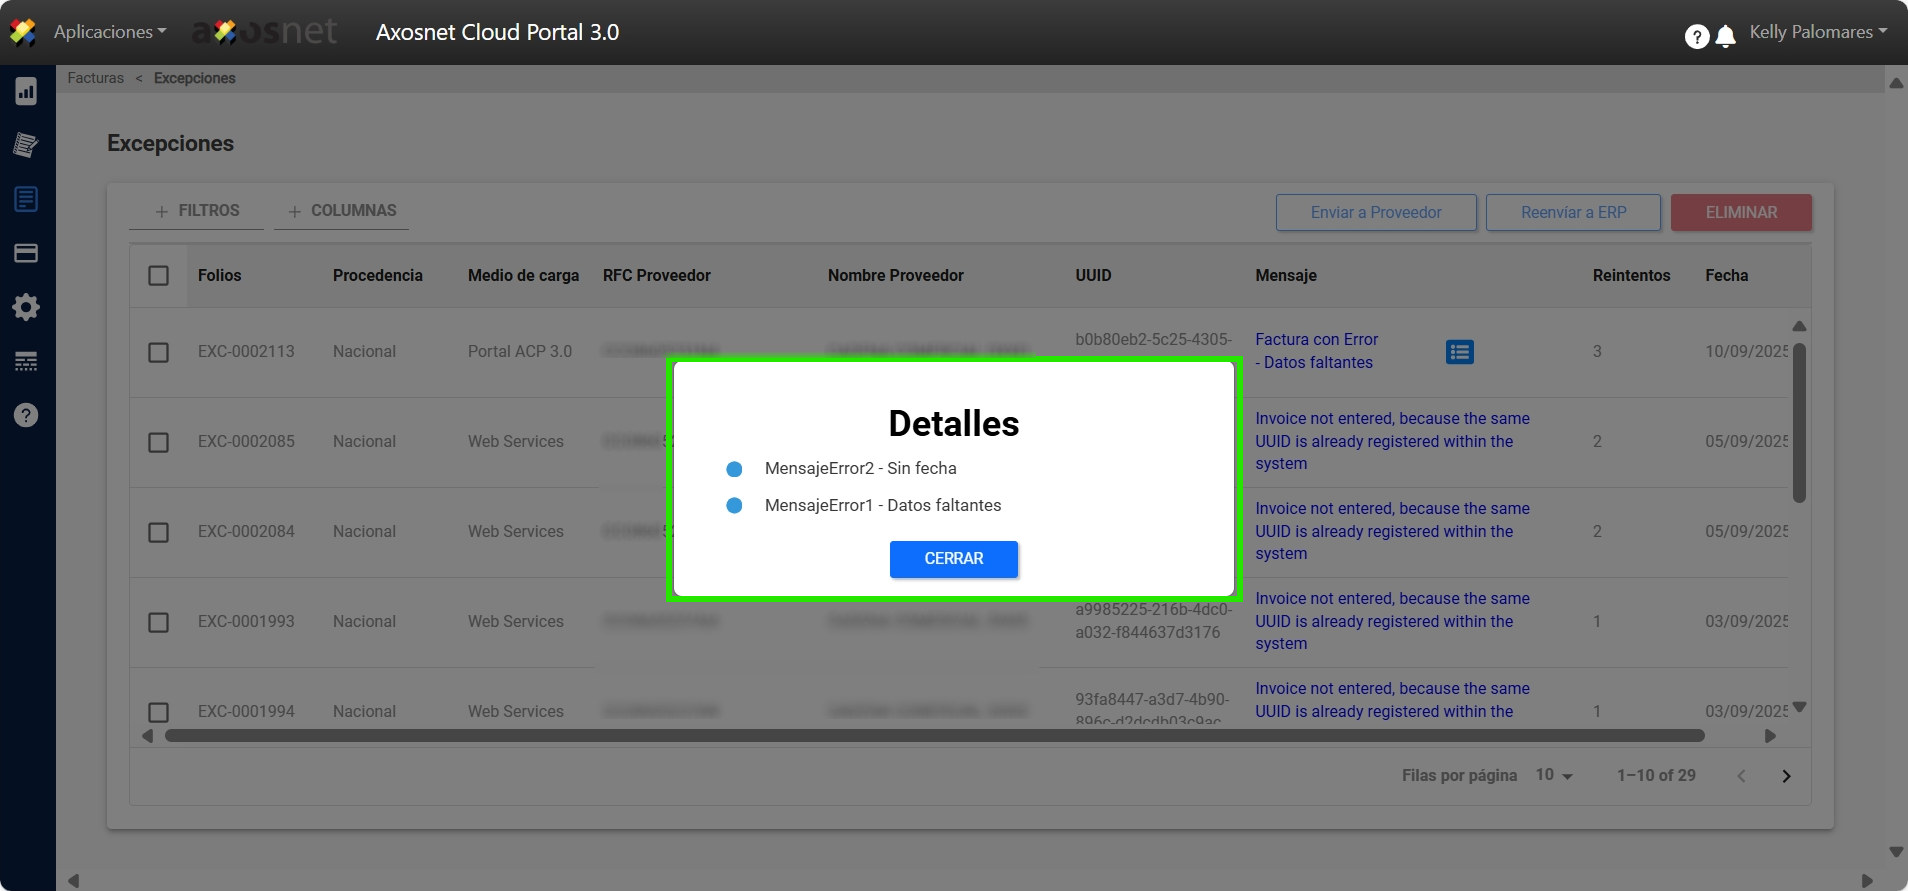Click the details list icon beside Factura con Error

click(x=1459, y=352)
